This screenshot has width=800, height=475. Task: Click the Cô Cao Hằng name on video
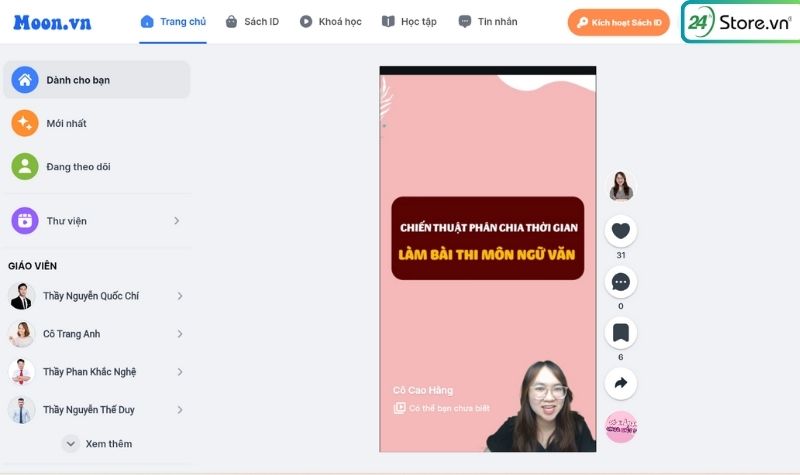click(x=423, y=390)
